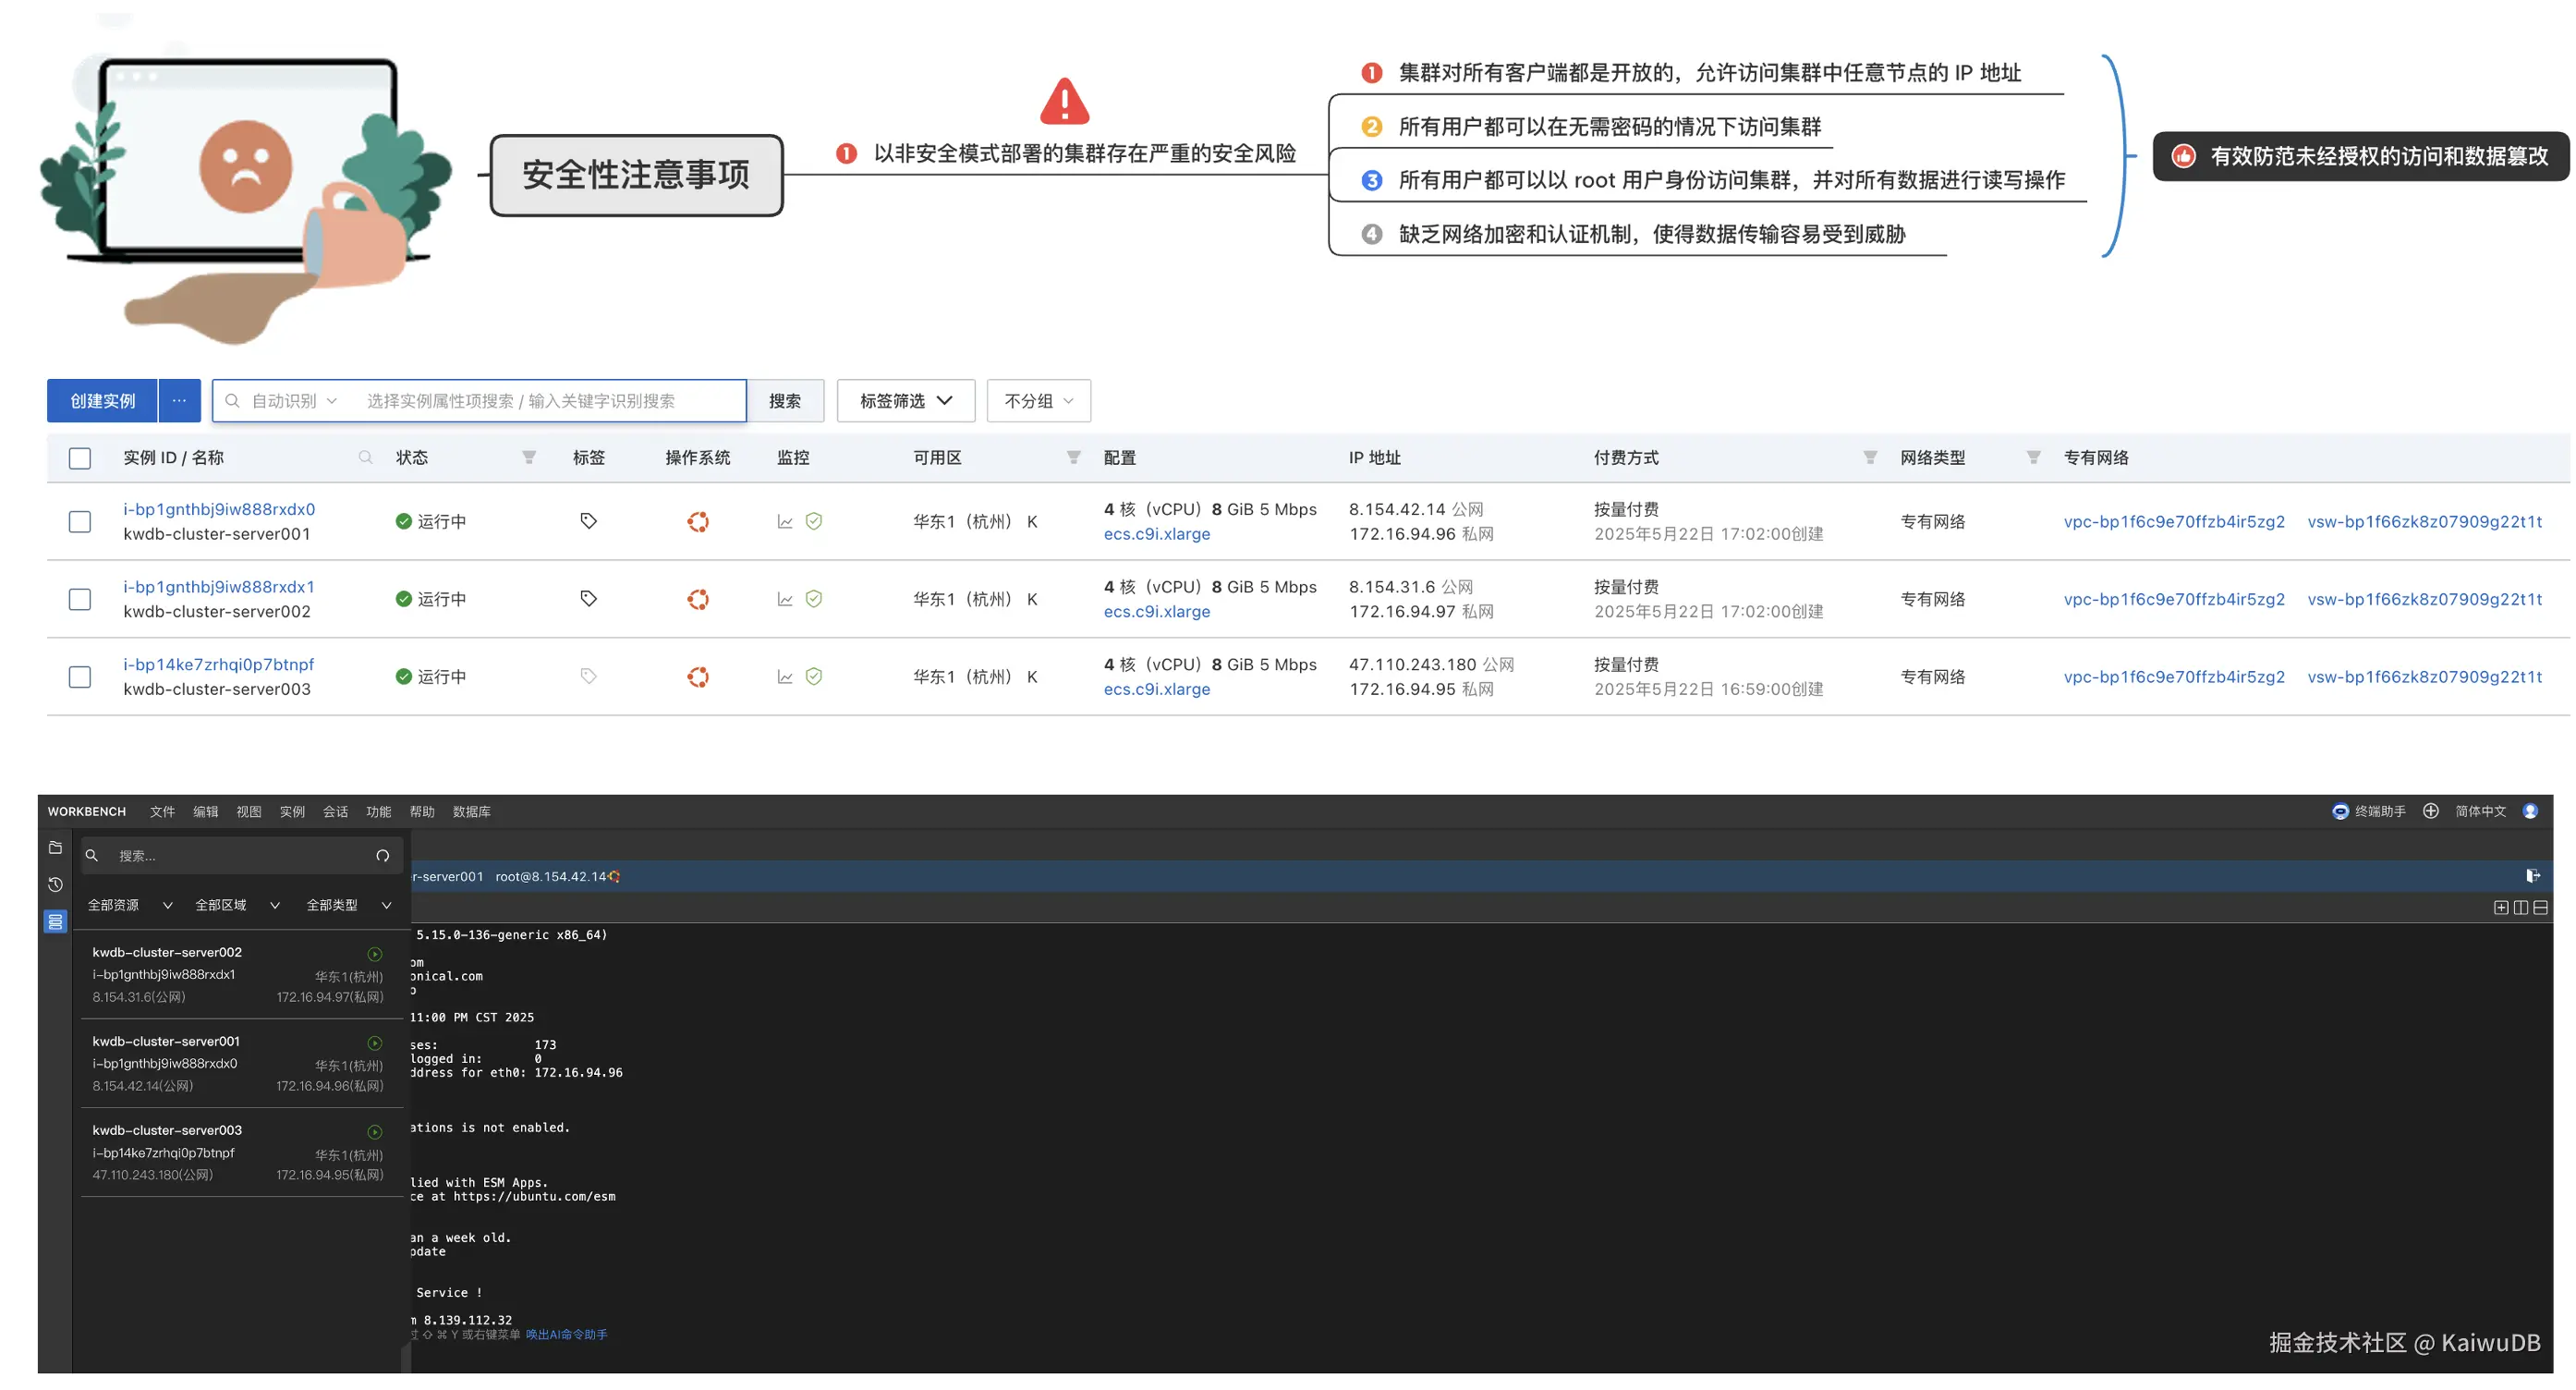The width and height of the screenshot is (2576, 1390).
Task: Open monitoring chart icon for kwdb-cluster-server002
Action: pos(785,599)
